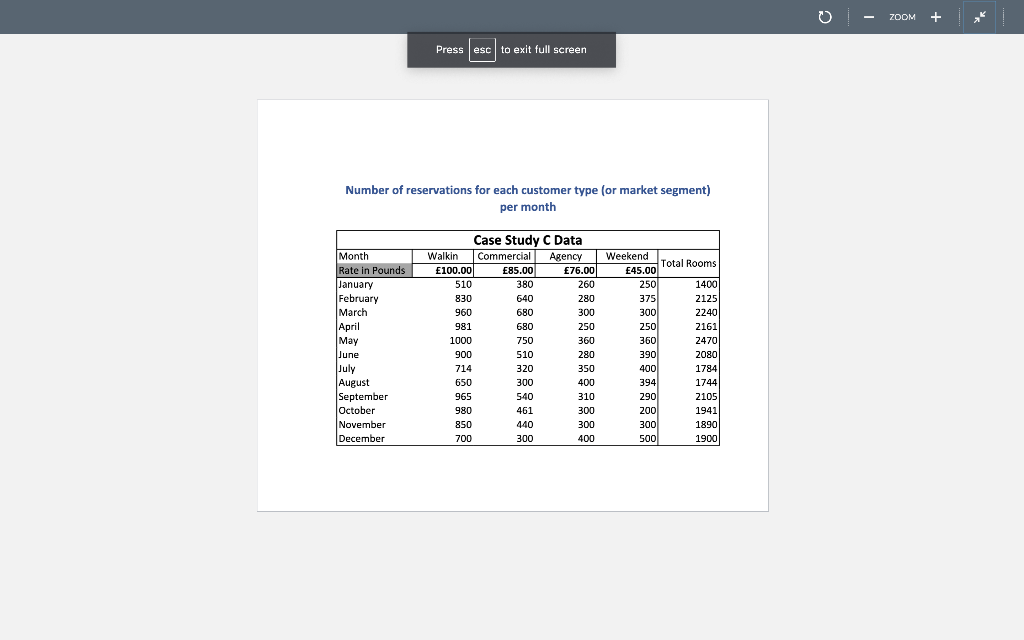Click the rotate/reset icon in the toolbar

tap(823, 16)
